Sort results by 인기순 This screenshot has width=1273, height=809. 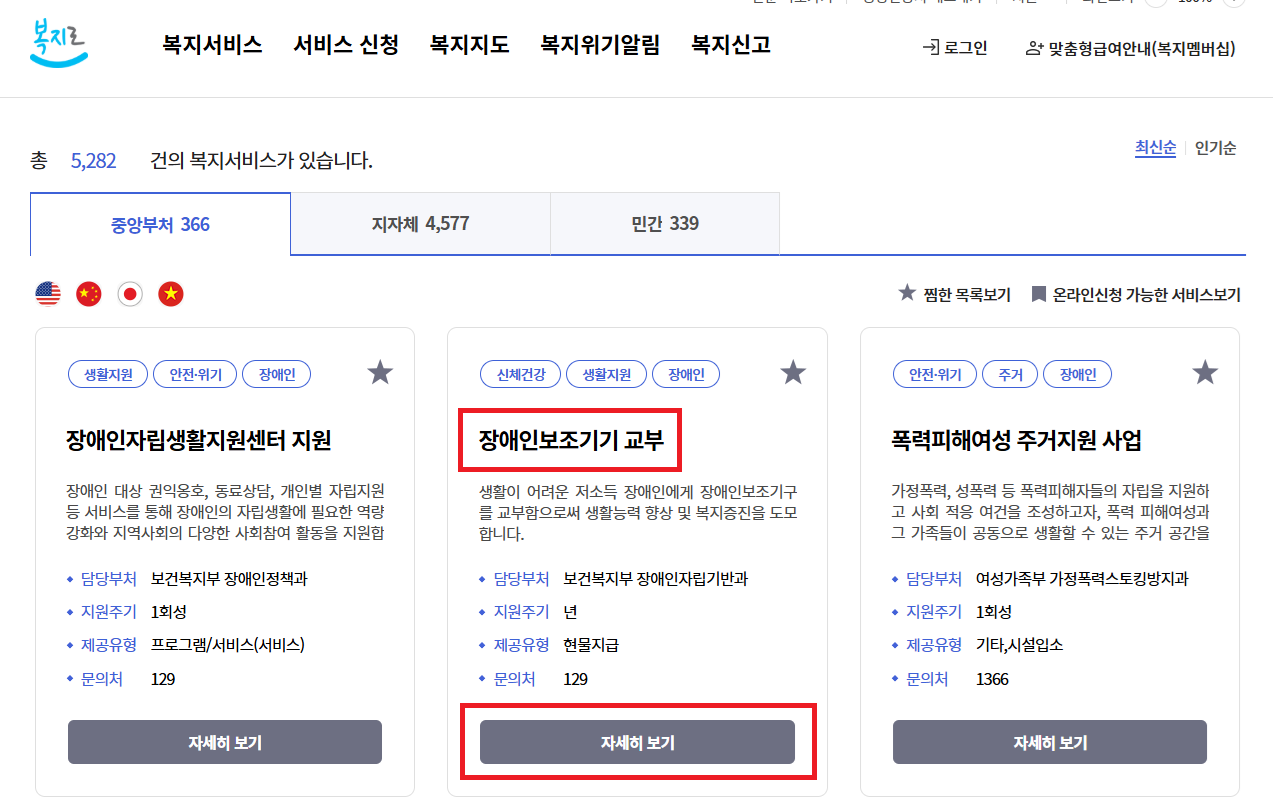(1215, 148)
